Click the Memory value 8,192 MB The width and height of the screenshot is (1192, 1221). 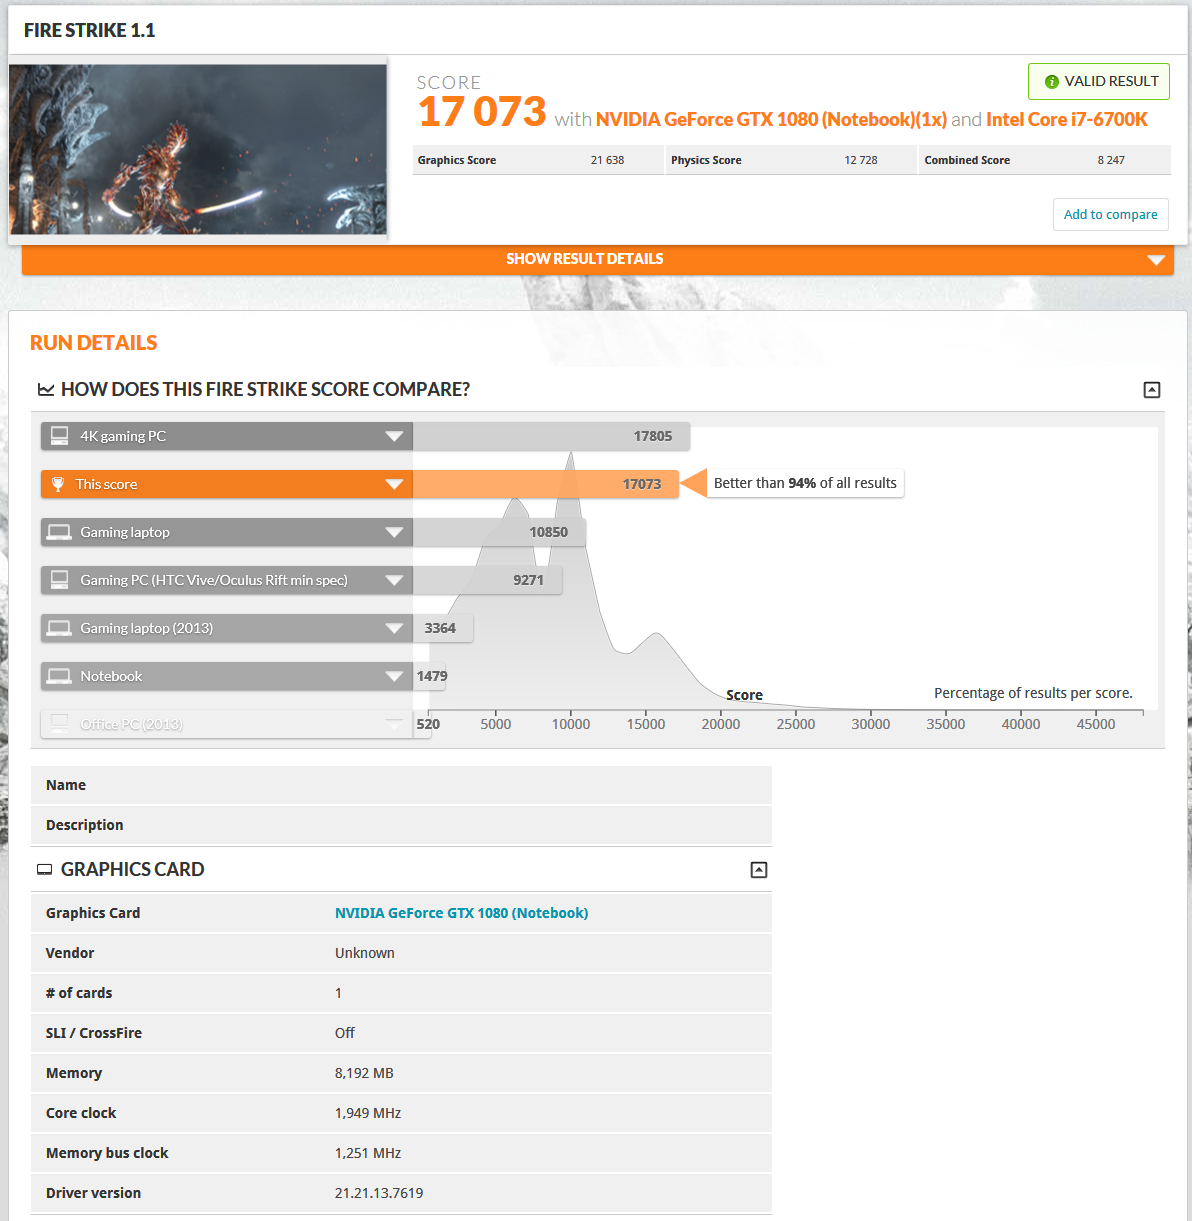[364, 1073]
